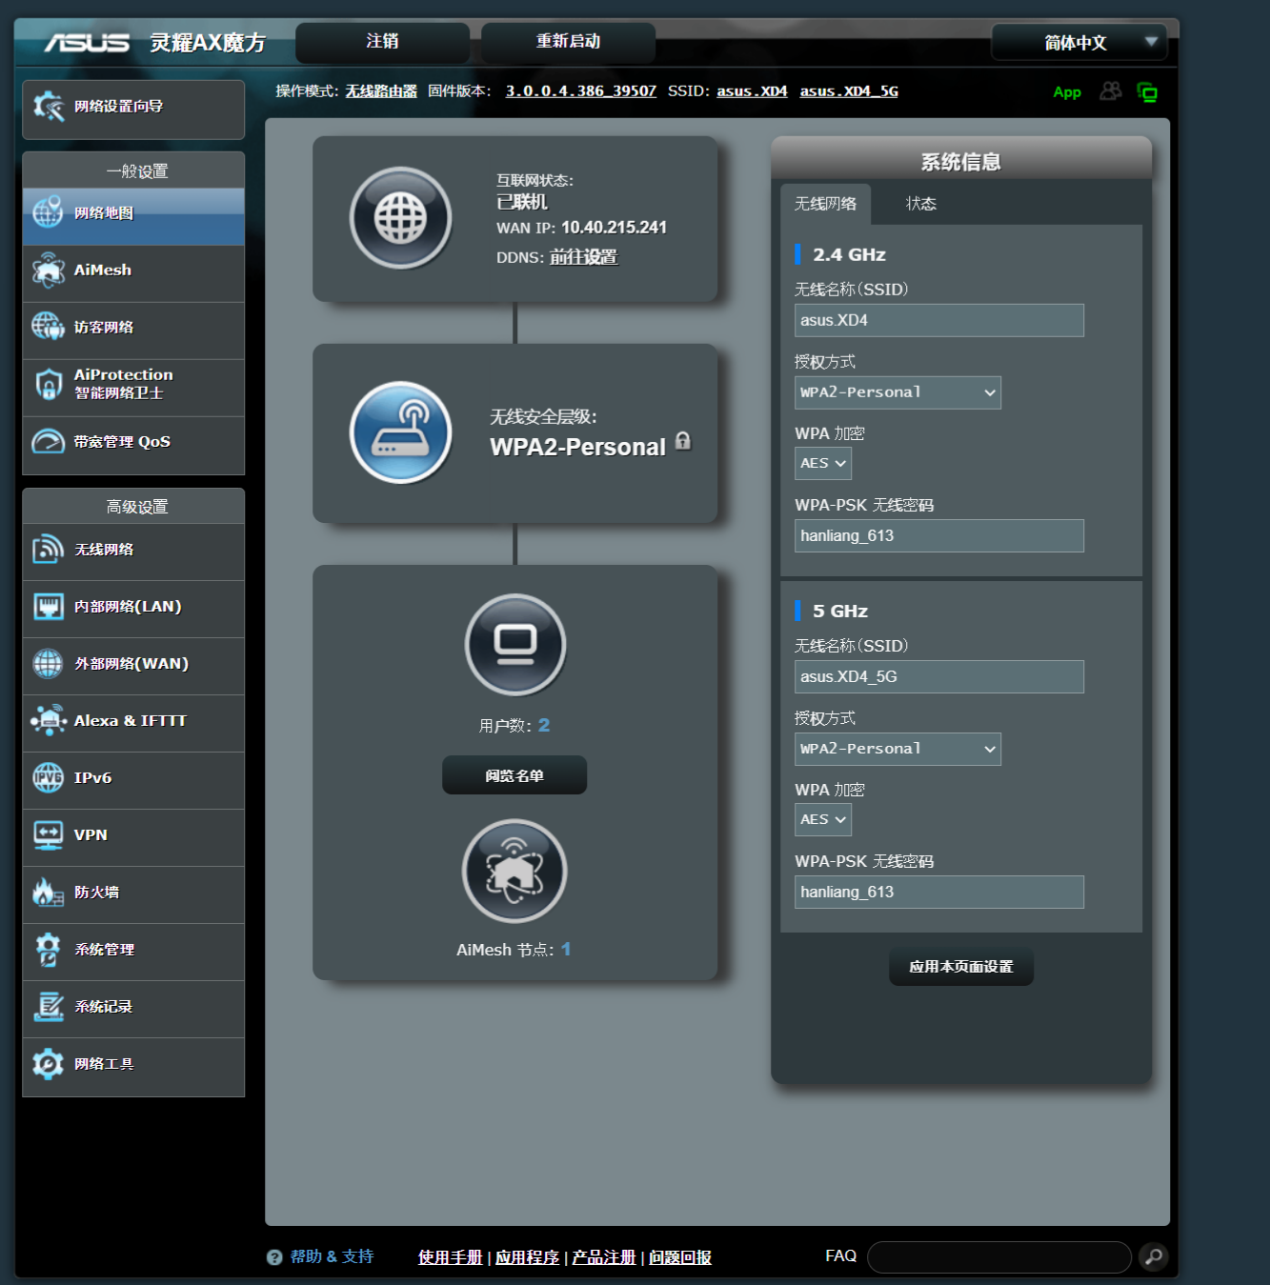
Task: Click the client count number 2
Action: point(544,725)
